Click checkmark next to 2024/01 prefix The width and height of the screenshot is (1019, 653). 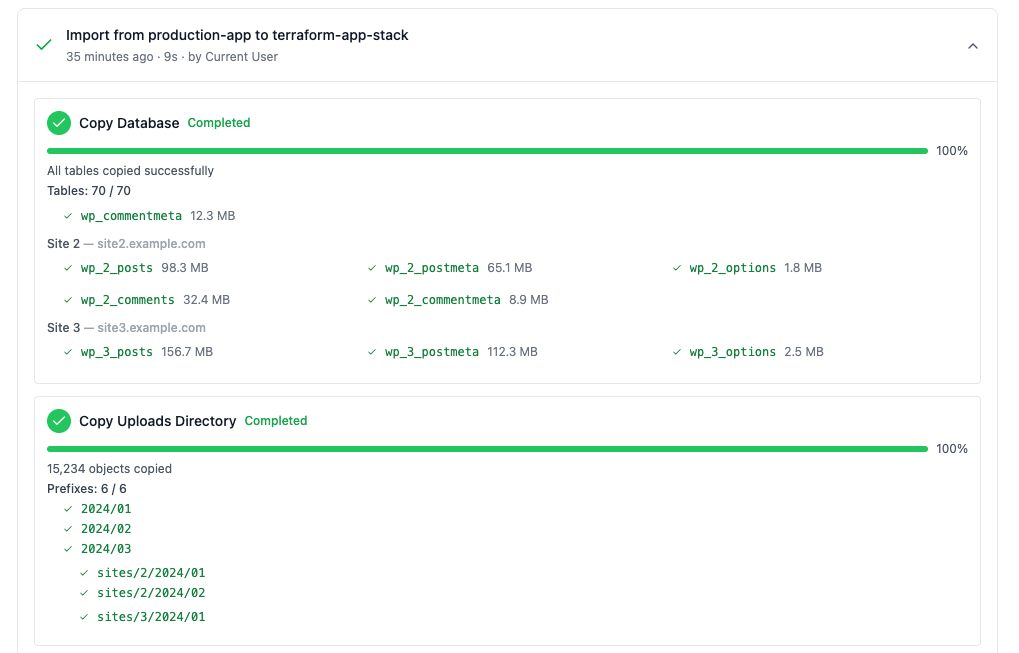point(68,509)
